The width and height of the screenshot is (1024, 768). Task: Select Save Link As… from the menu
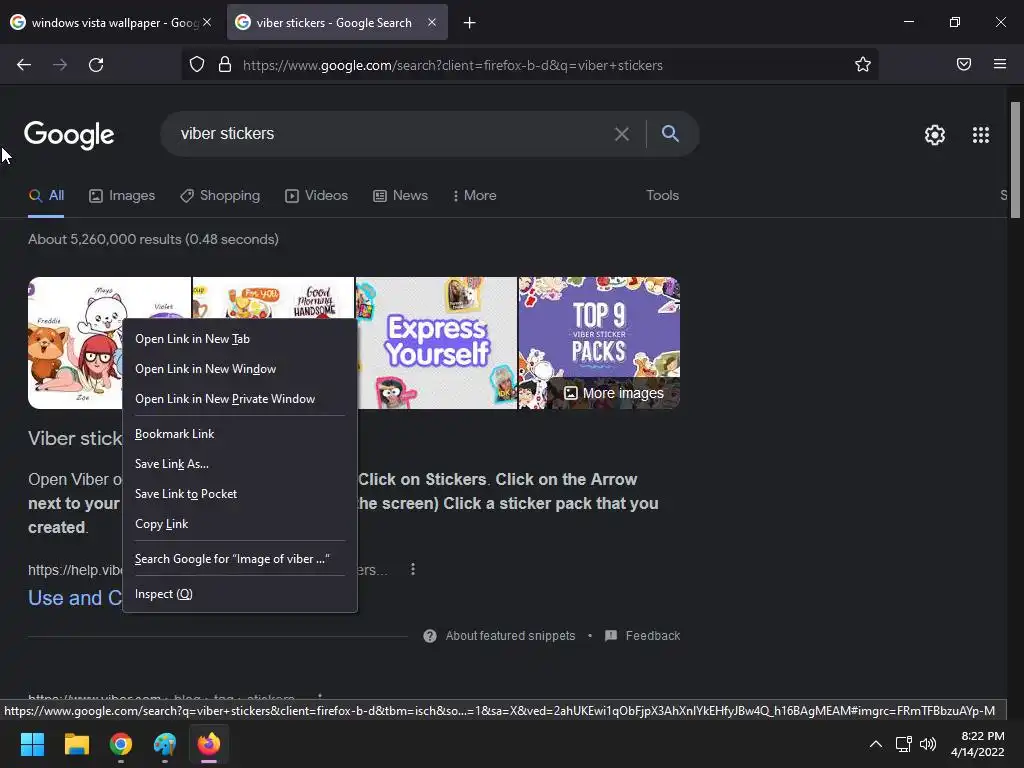(240, 464)
